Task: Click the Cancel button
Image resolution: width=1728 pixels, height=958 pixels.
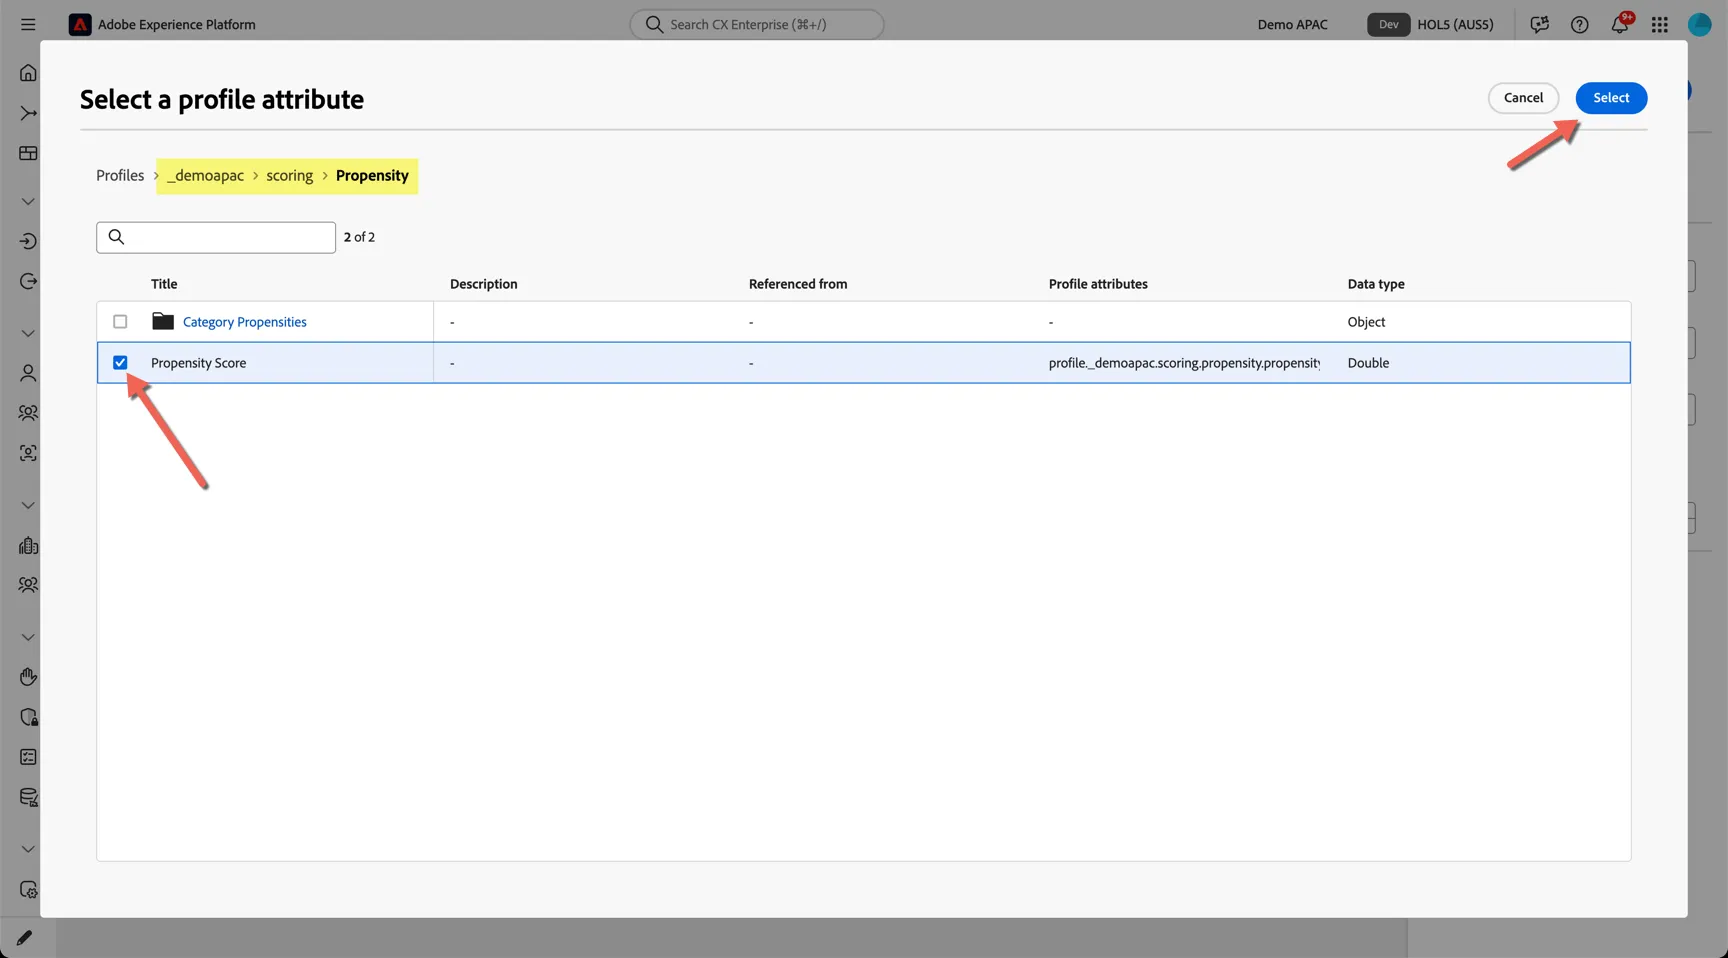Action: click(1523, 98)
